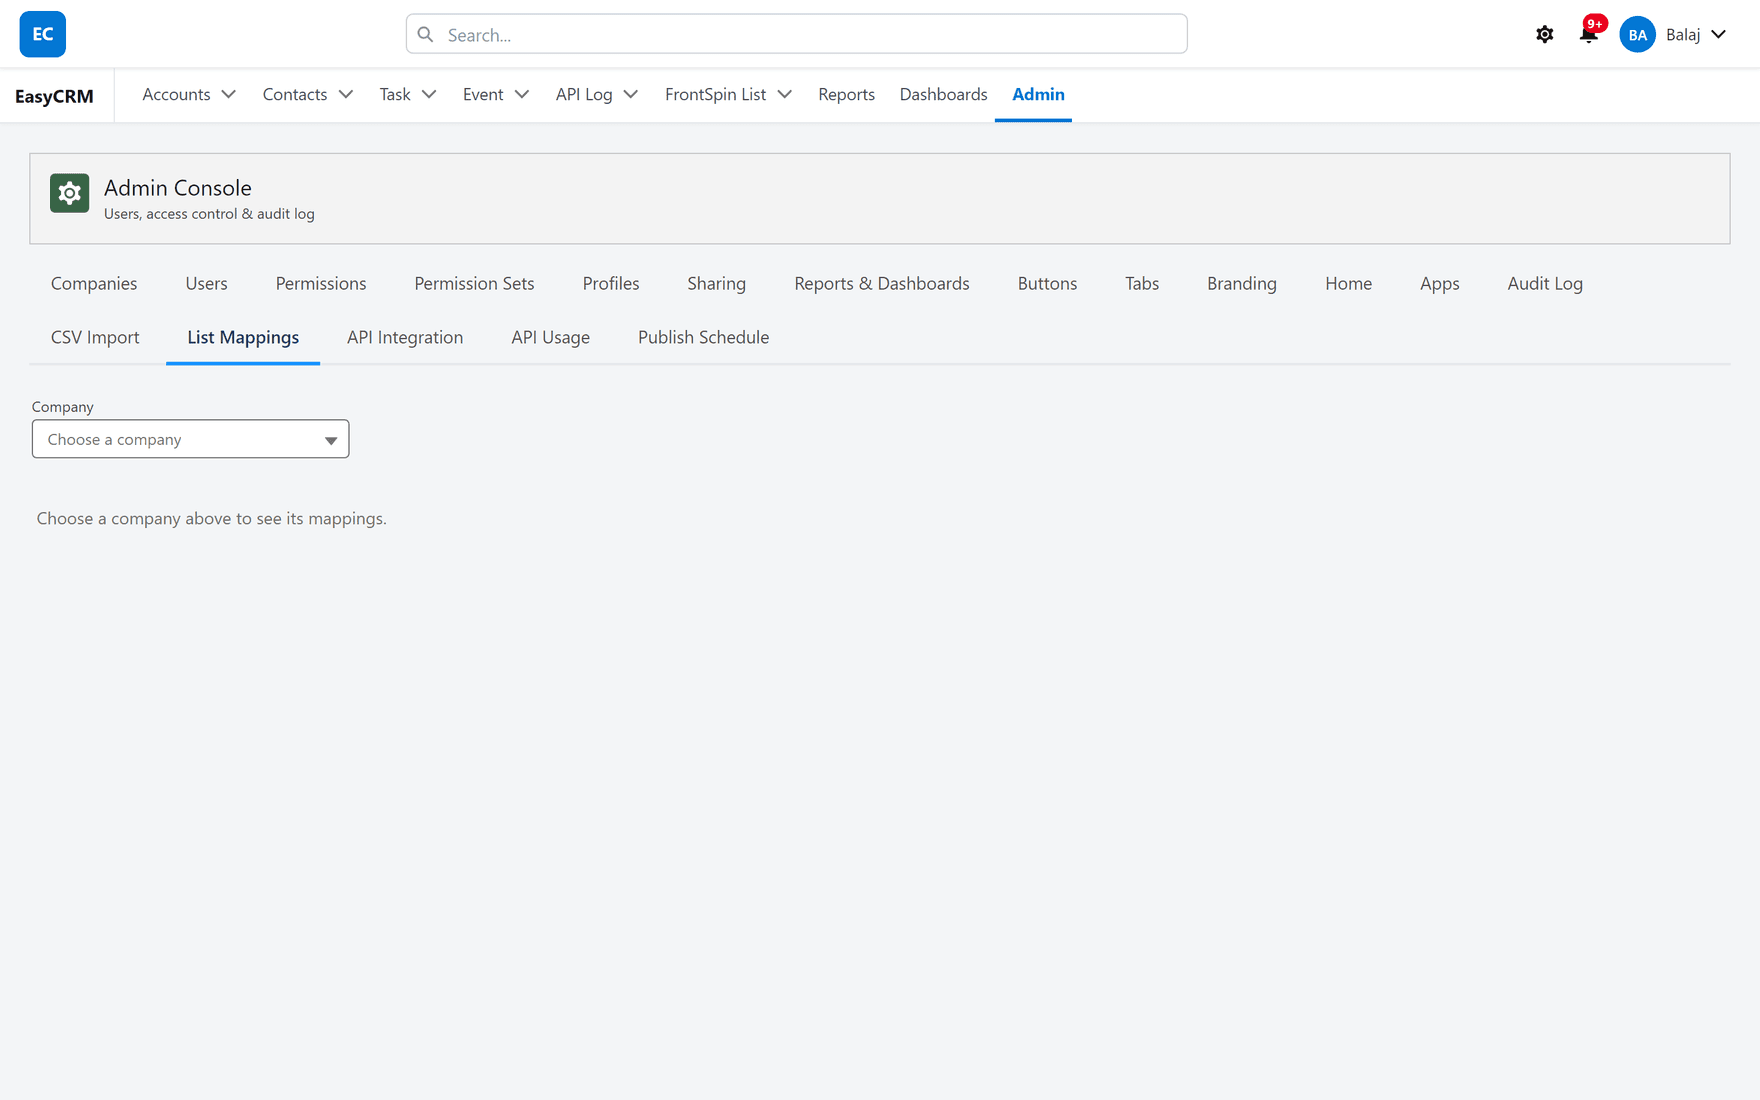Click the search magnifier icon

tap(426, 35)
